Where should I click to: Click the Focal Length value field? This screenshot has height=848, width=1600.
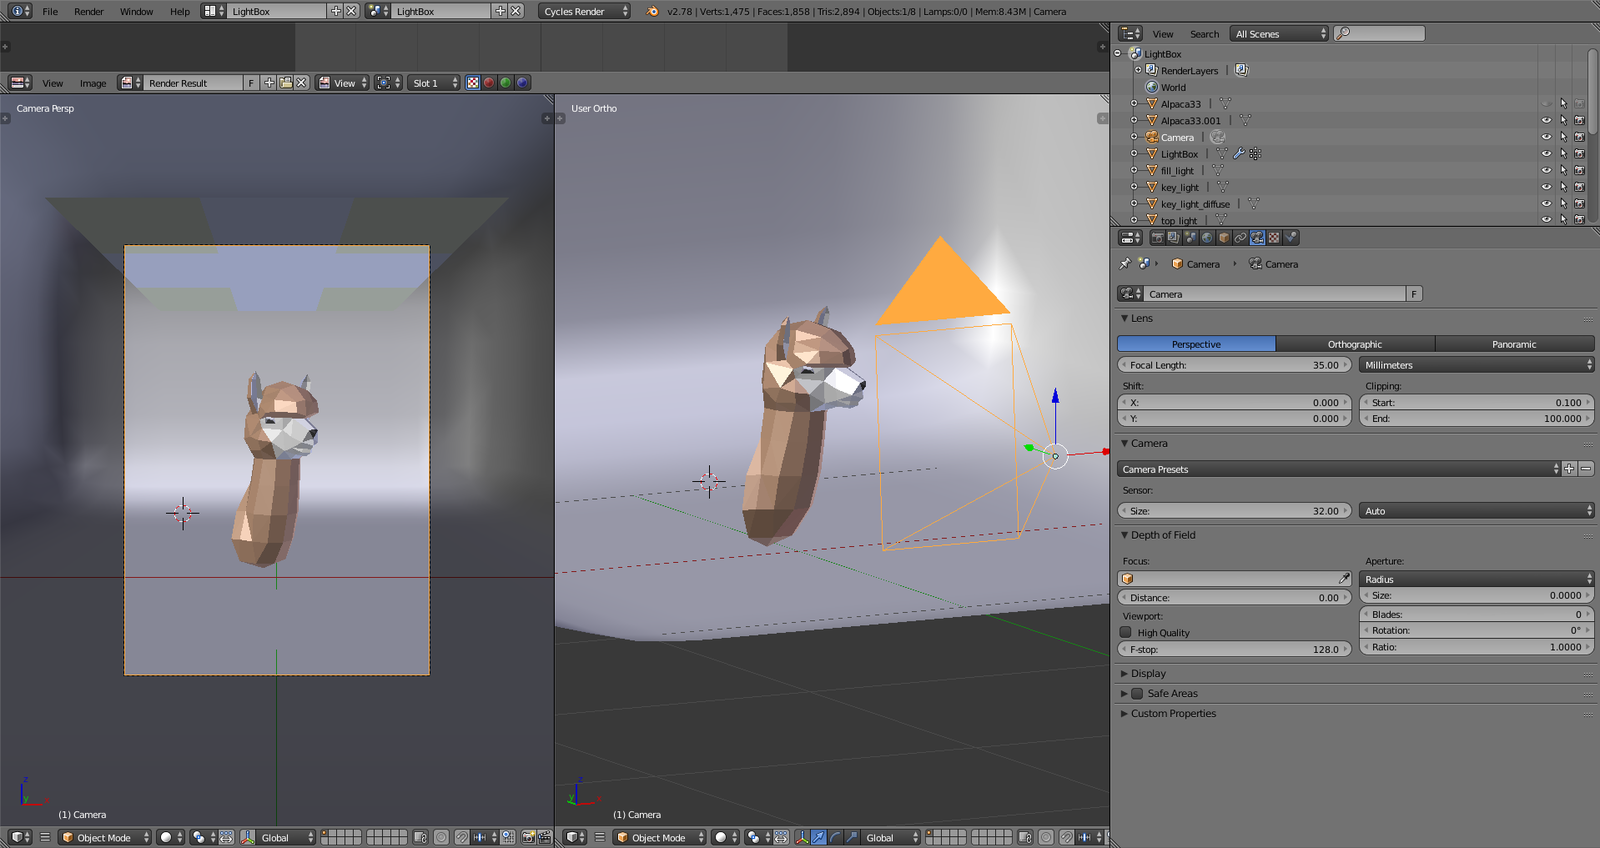(1234, 365)
